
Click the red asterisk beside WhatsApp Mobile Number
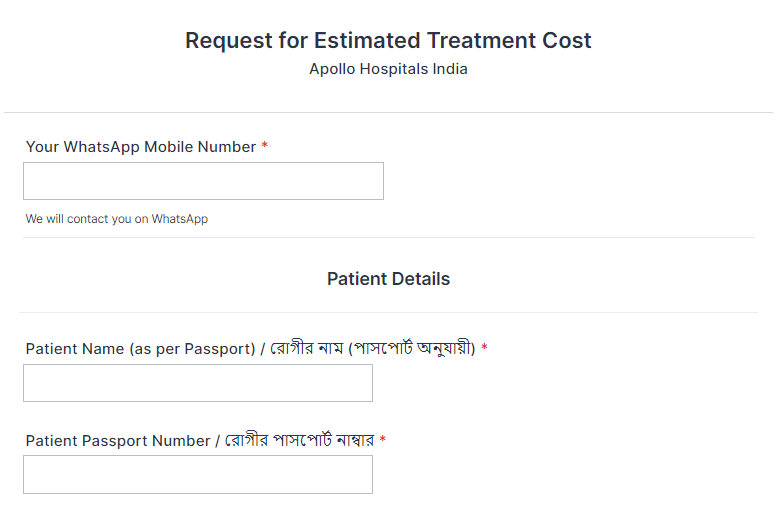pyautogui.click(x=265, y=147)
